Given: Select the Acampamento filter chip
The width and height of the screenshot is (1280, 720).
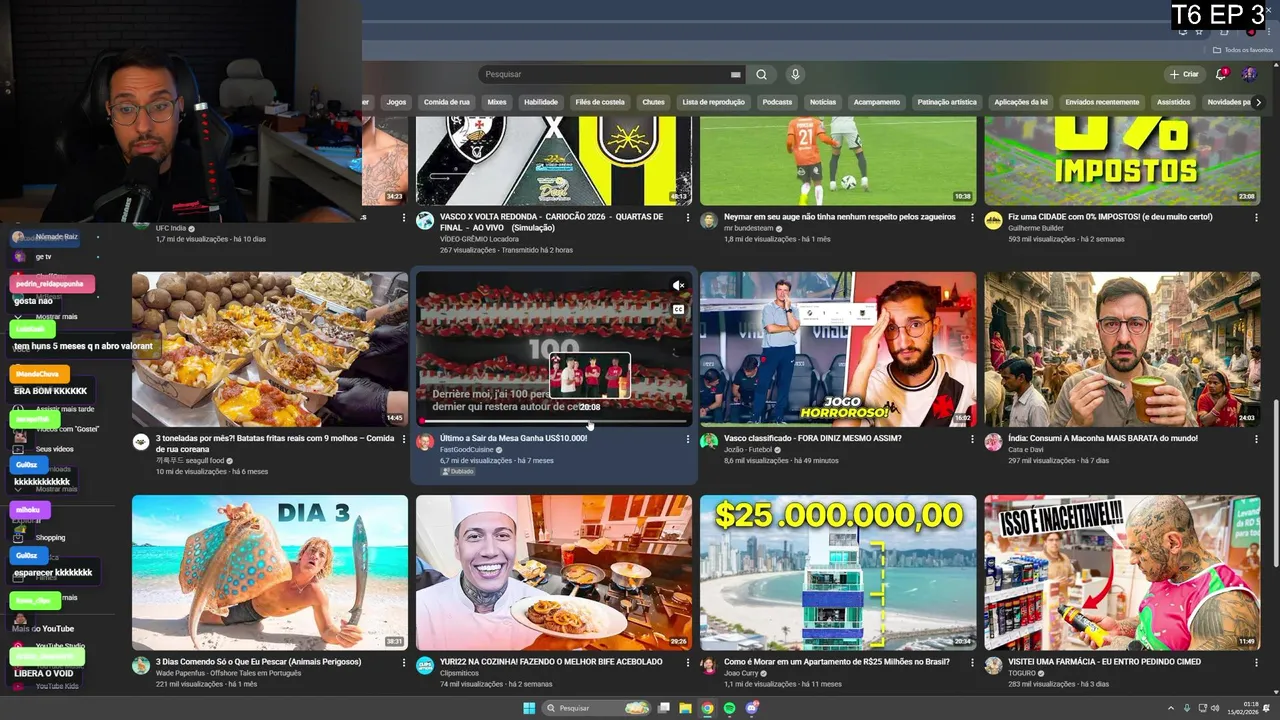Looking at the screenshot, I should pyautogui.click(x=876, y=102).
